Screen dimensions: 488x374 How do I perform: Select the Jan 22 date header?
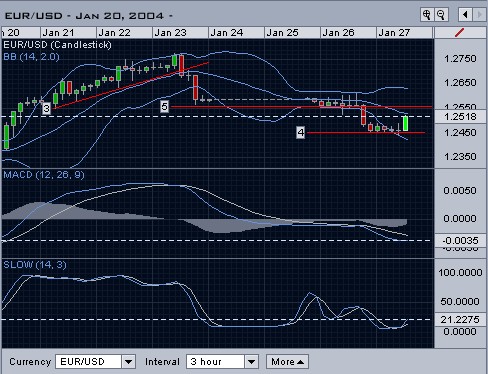tap(124, 33)
